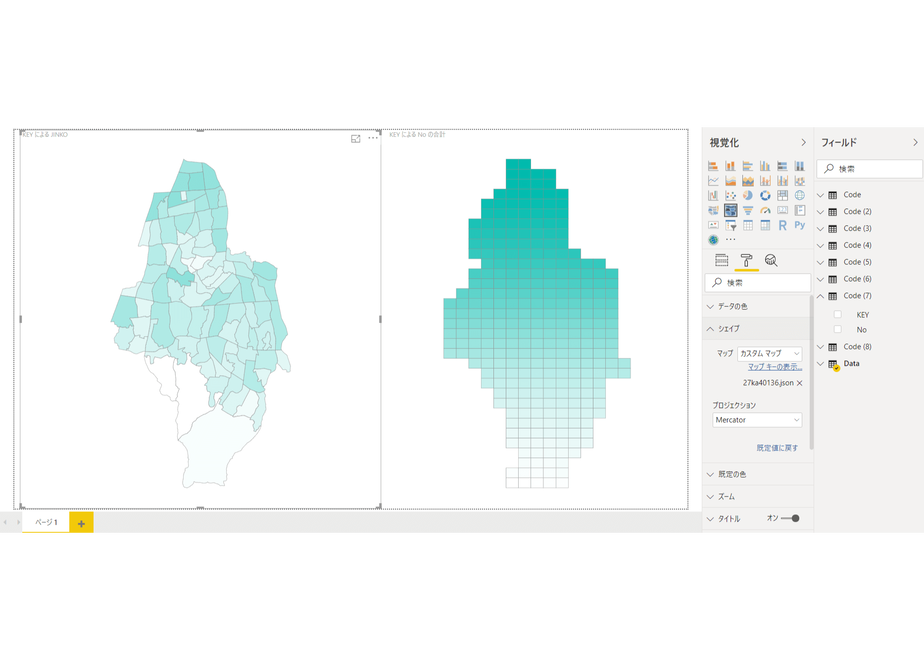
Task: Collapse the 視覚化 pane
Action: tap(803, 143)
